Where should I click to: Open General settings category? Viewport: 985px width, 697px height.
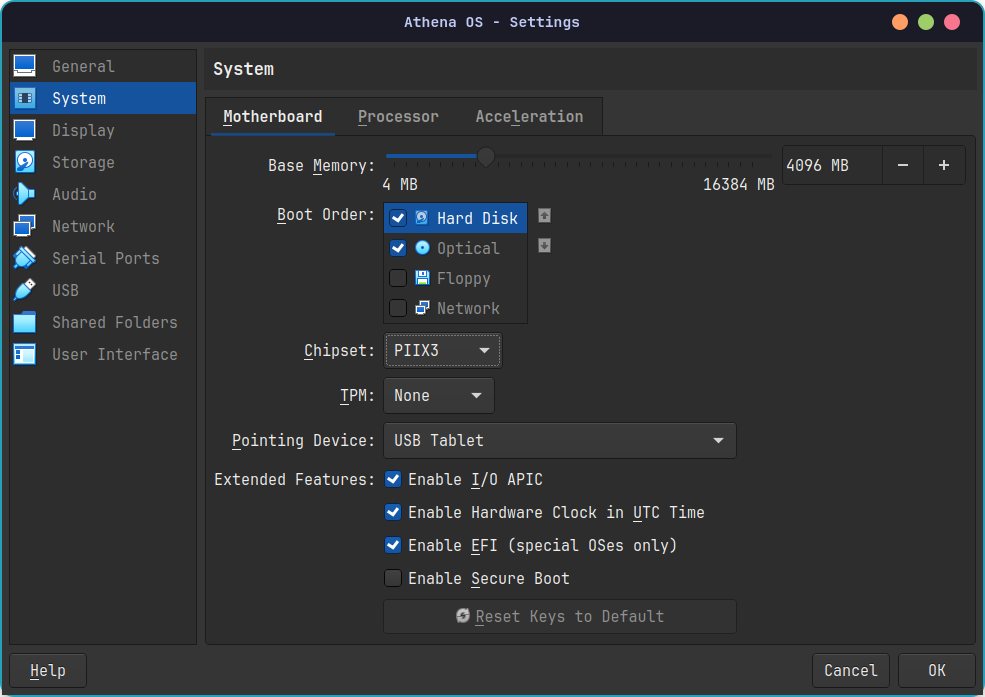(x=103, y=66)
